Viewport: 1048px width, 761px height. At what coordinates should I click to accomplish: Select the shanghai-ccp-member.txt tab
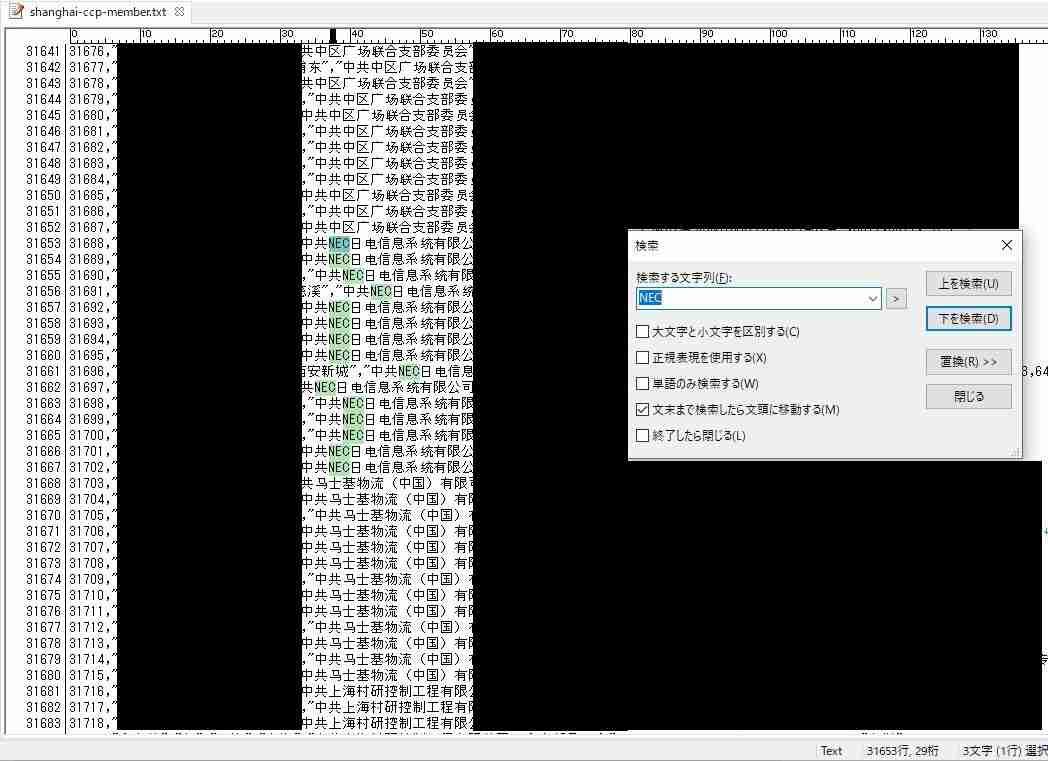pyautogui.click(x=98, y=11)
